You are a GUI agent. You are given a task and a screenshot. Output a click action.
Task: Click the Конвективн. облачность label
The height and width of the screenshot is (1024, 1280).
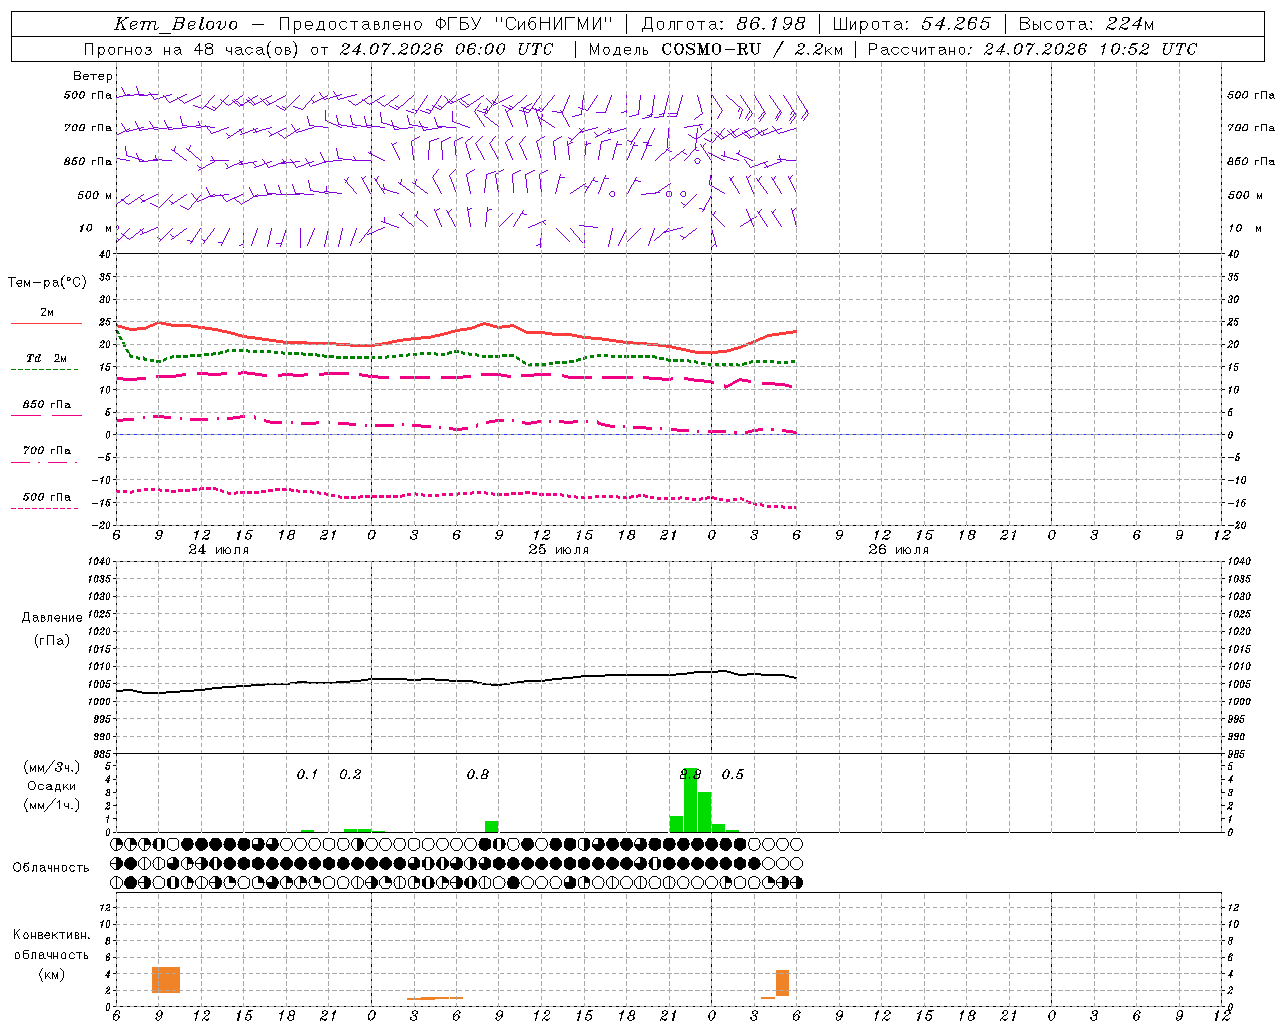51,954
